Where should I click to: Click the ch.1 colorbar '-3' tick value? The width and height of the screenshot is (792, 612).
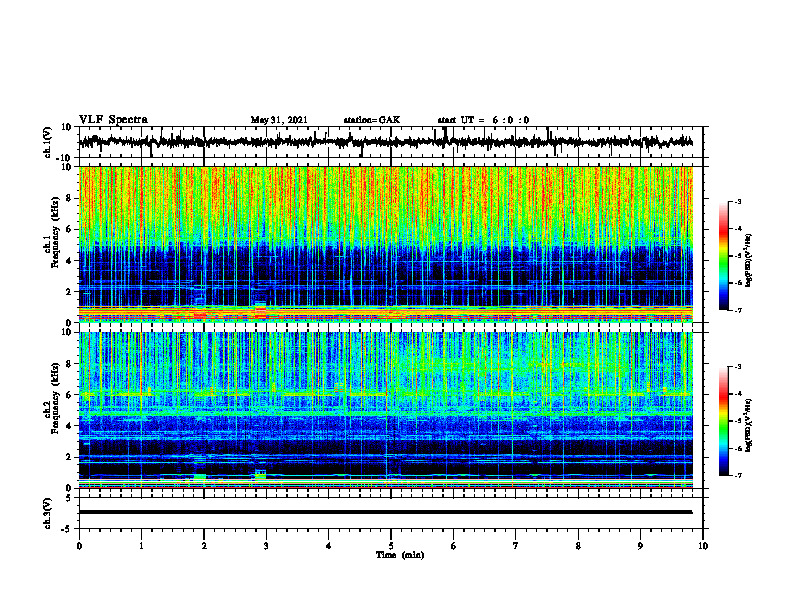click(x=738, y=201)
